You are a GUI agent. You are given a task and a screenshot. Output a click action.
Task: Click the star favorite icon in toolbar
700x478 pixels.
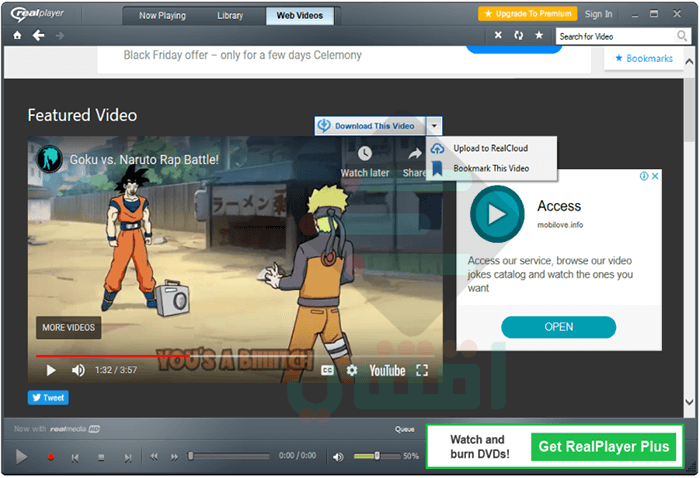coord(539,35)
